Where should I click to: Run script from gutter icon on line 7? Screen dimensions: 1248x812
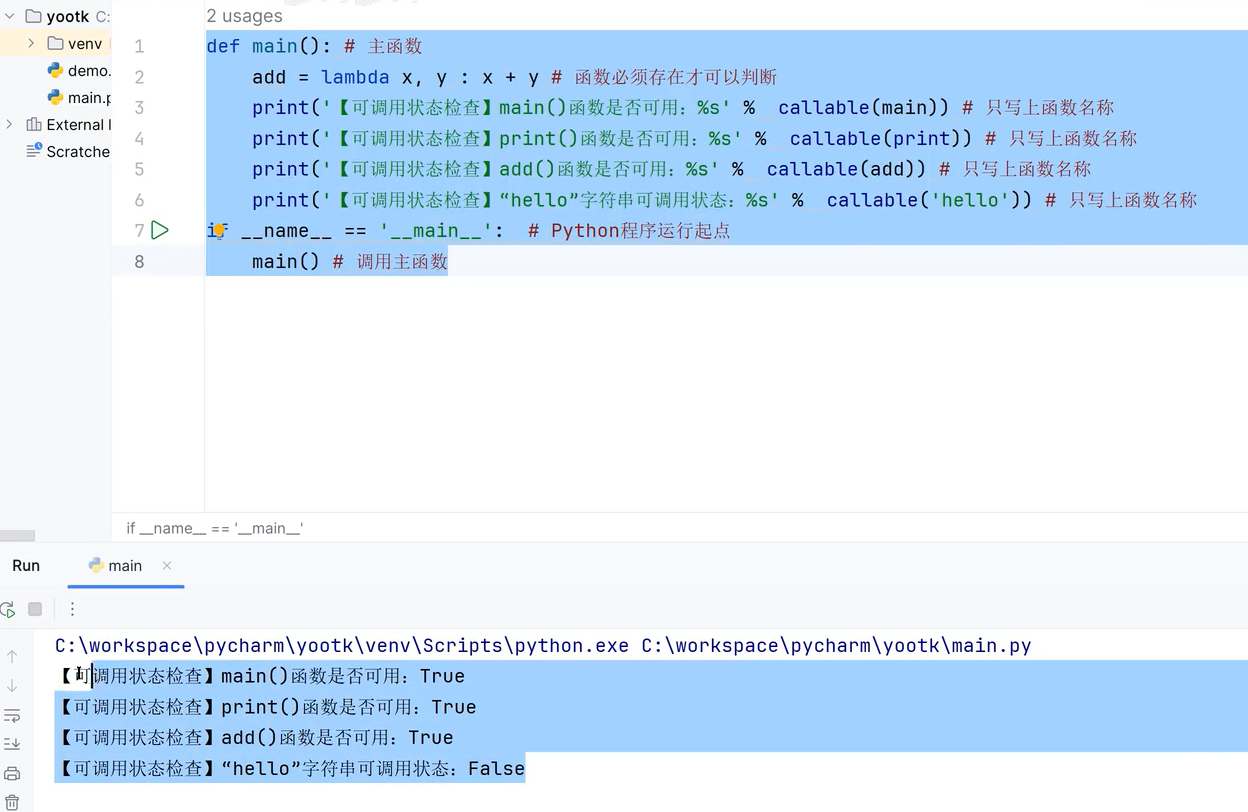tap(159, 230)
